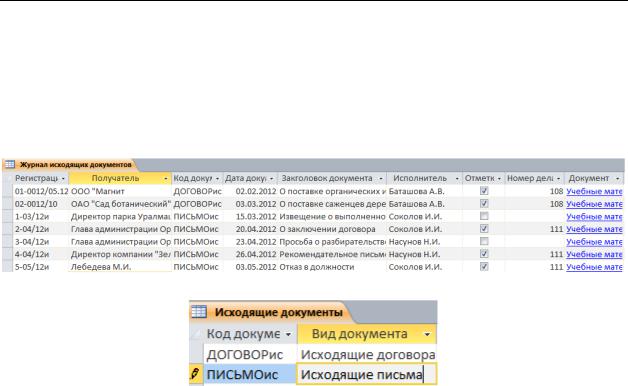Click ДОГОВОРис code in row 02-0012/10
628x386 pixels.
point(197,204)
